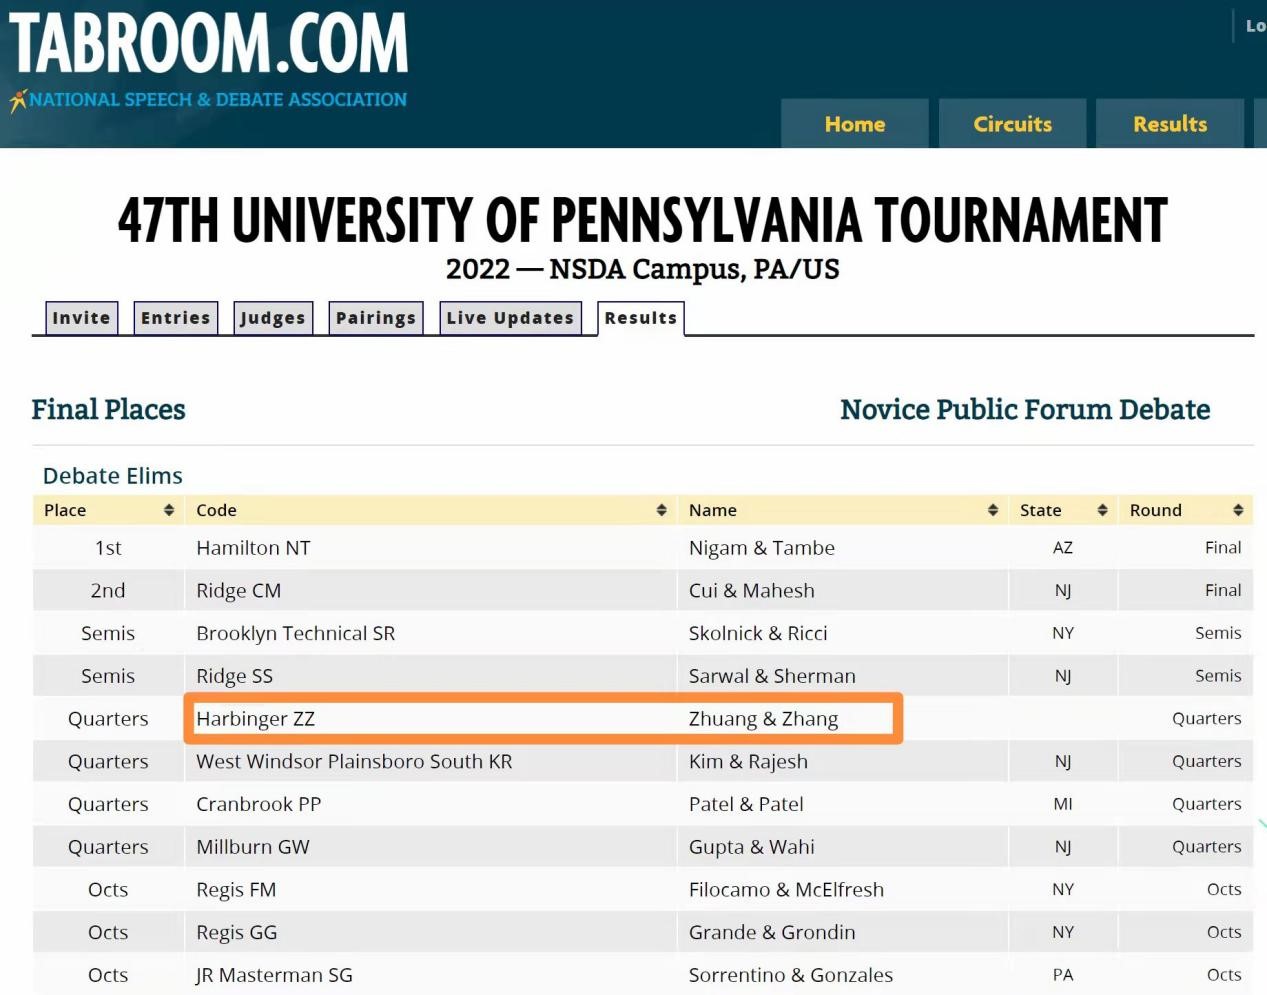Switch to the Entries tab
The image size is (1267, 995).
pos(175,318)
